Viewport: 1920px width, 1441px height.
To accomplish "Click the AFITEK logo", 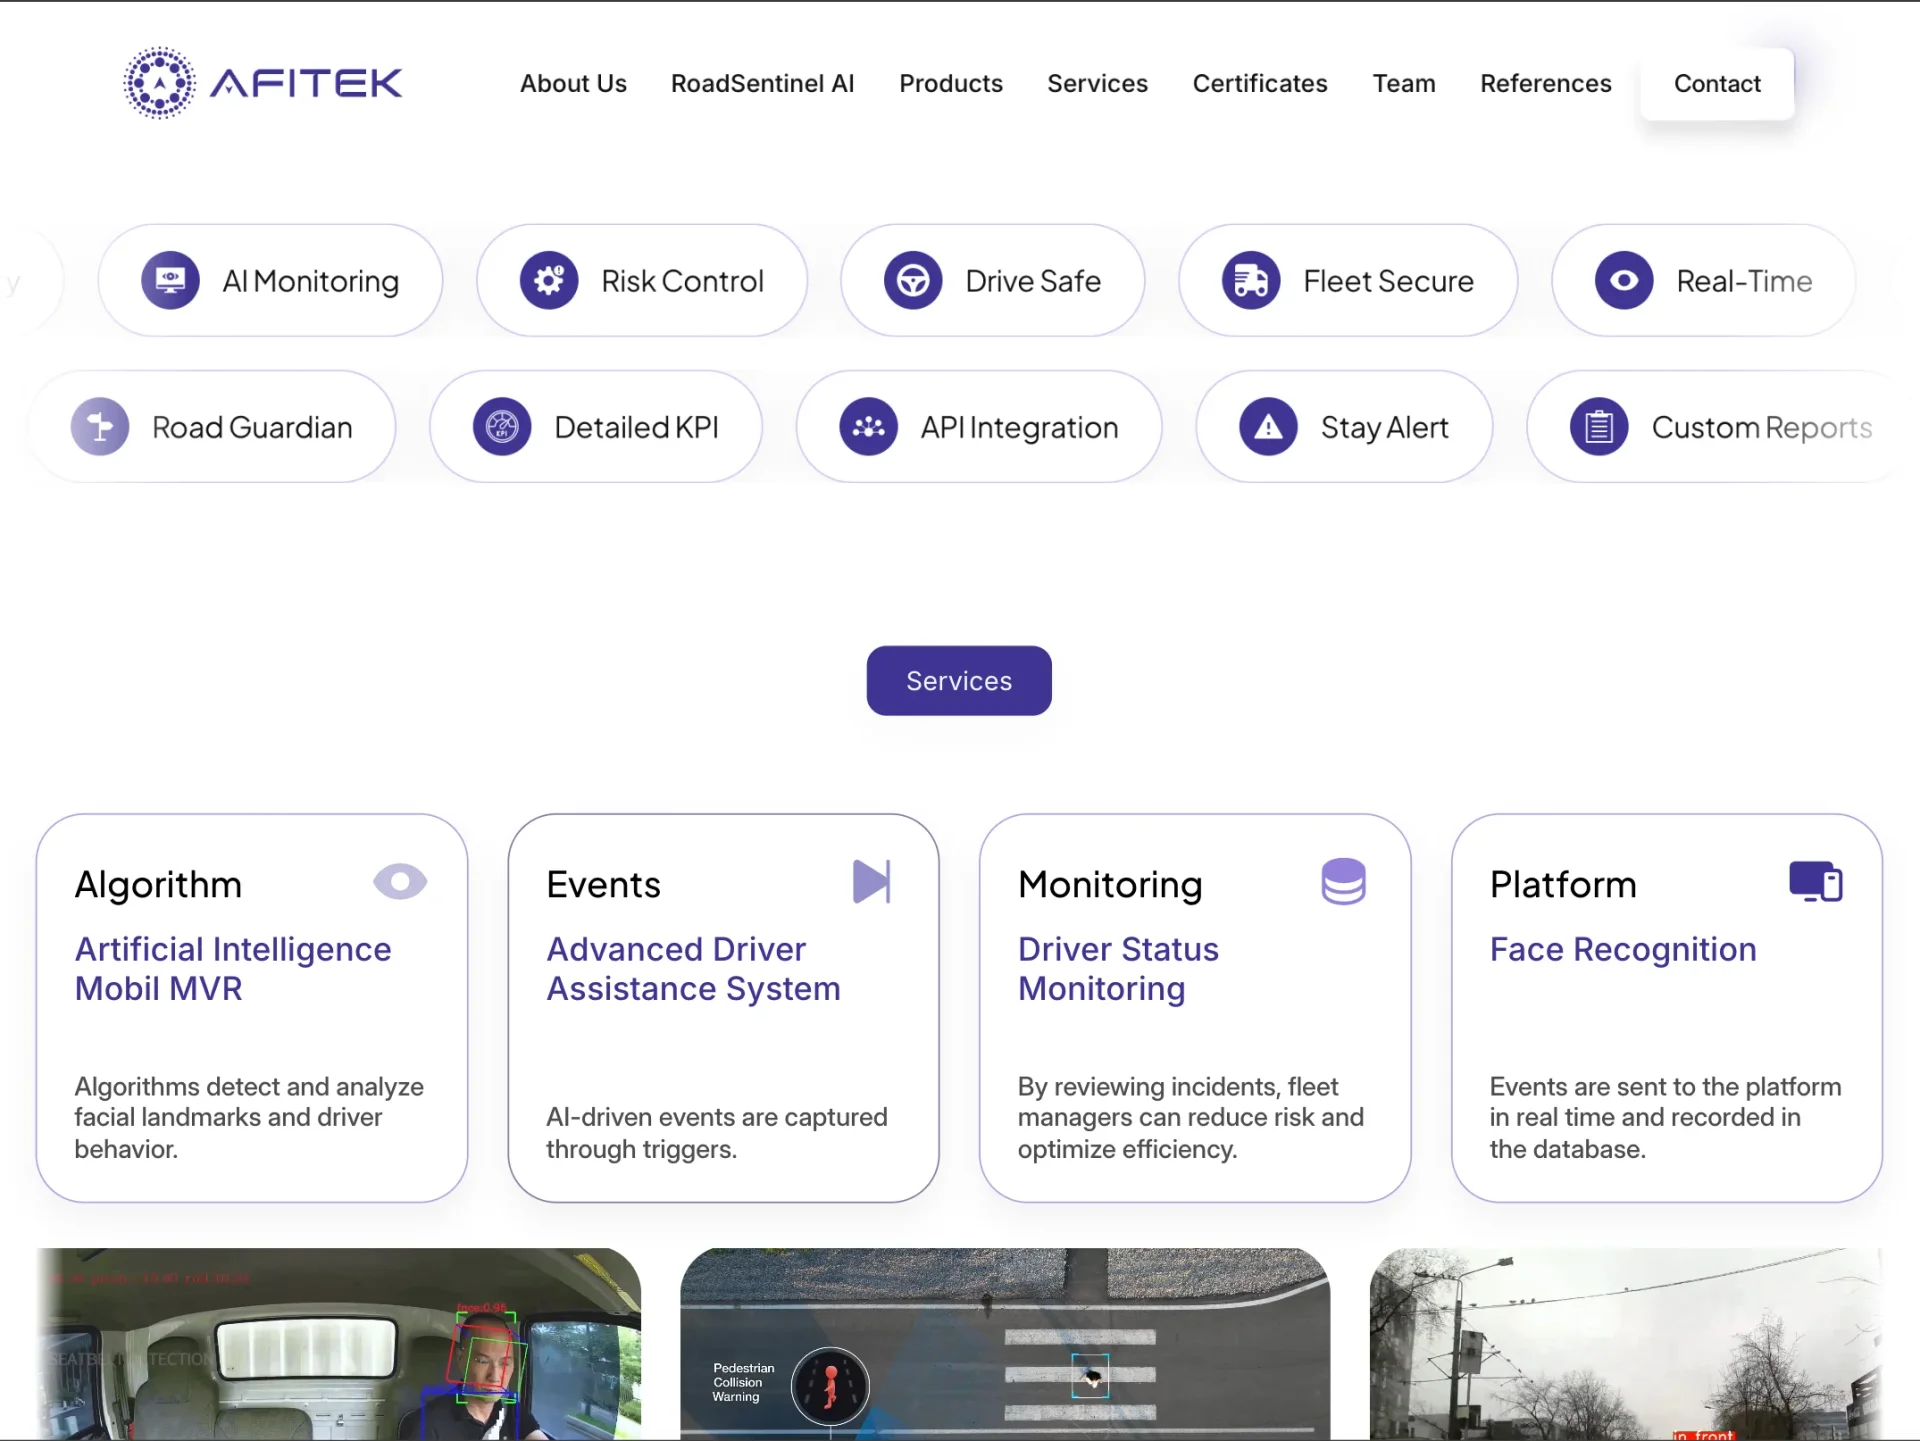I will (x=262, y=83).
